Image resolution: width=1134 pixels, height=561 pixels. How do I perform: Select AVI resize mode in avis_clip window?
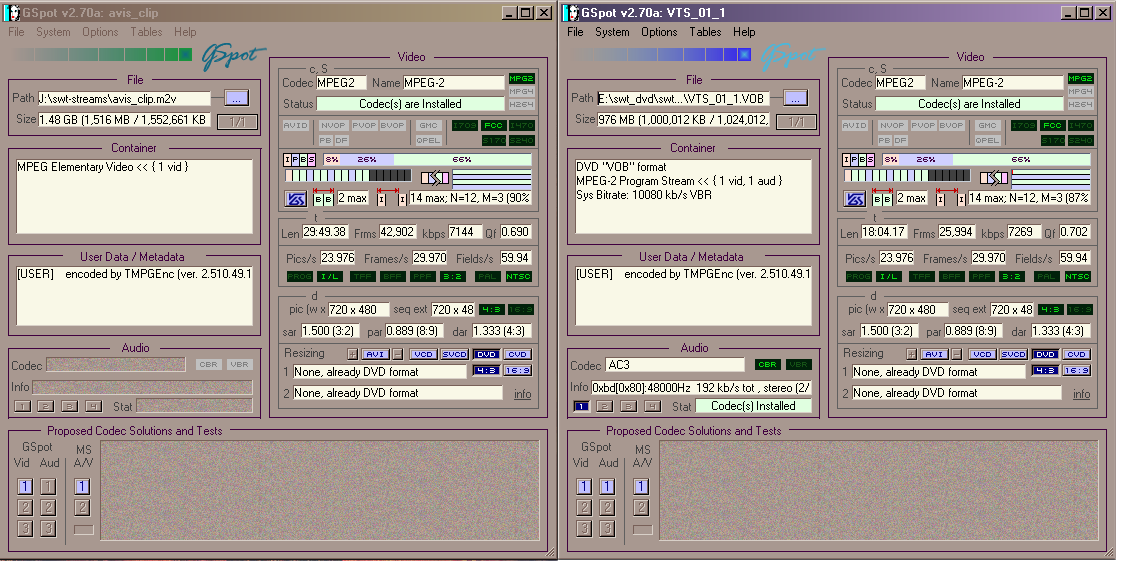(x=375, y=354)
